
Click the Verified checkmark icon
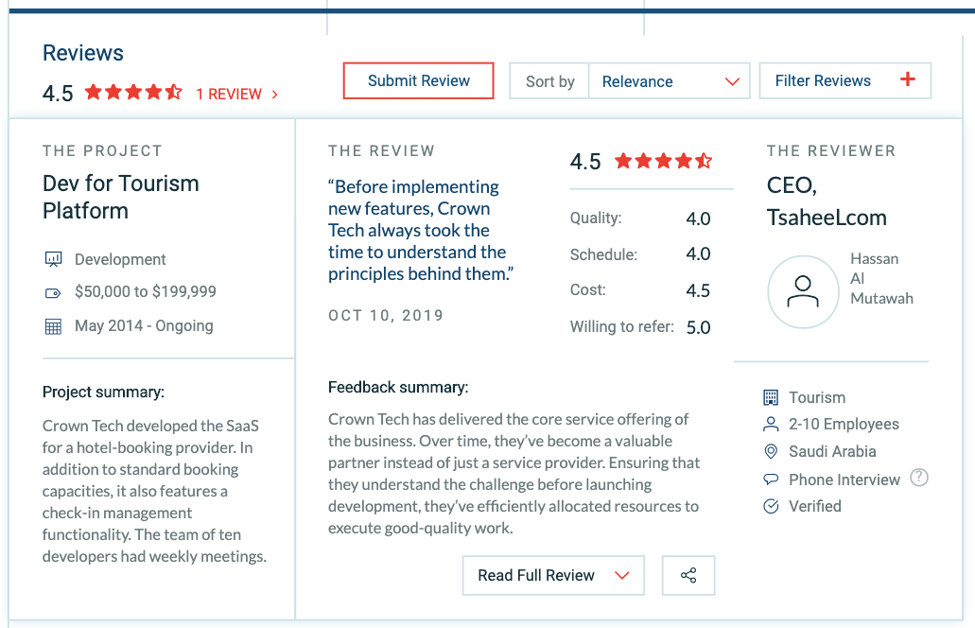[770, 506]
